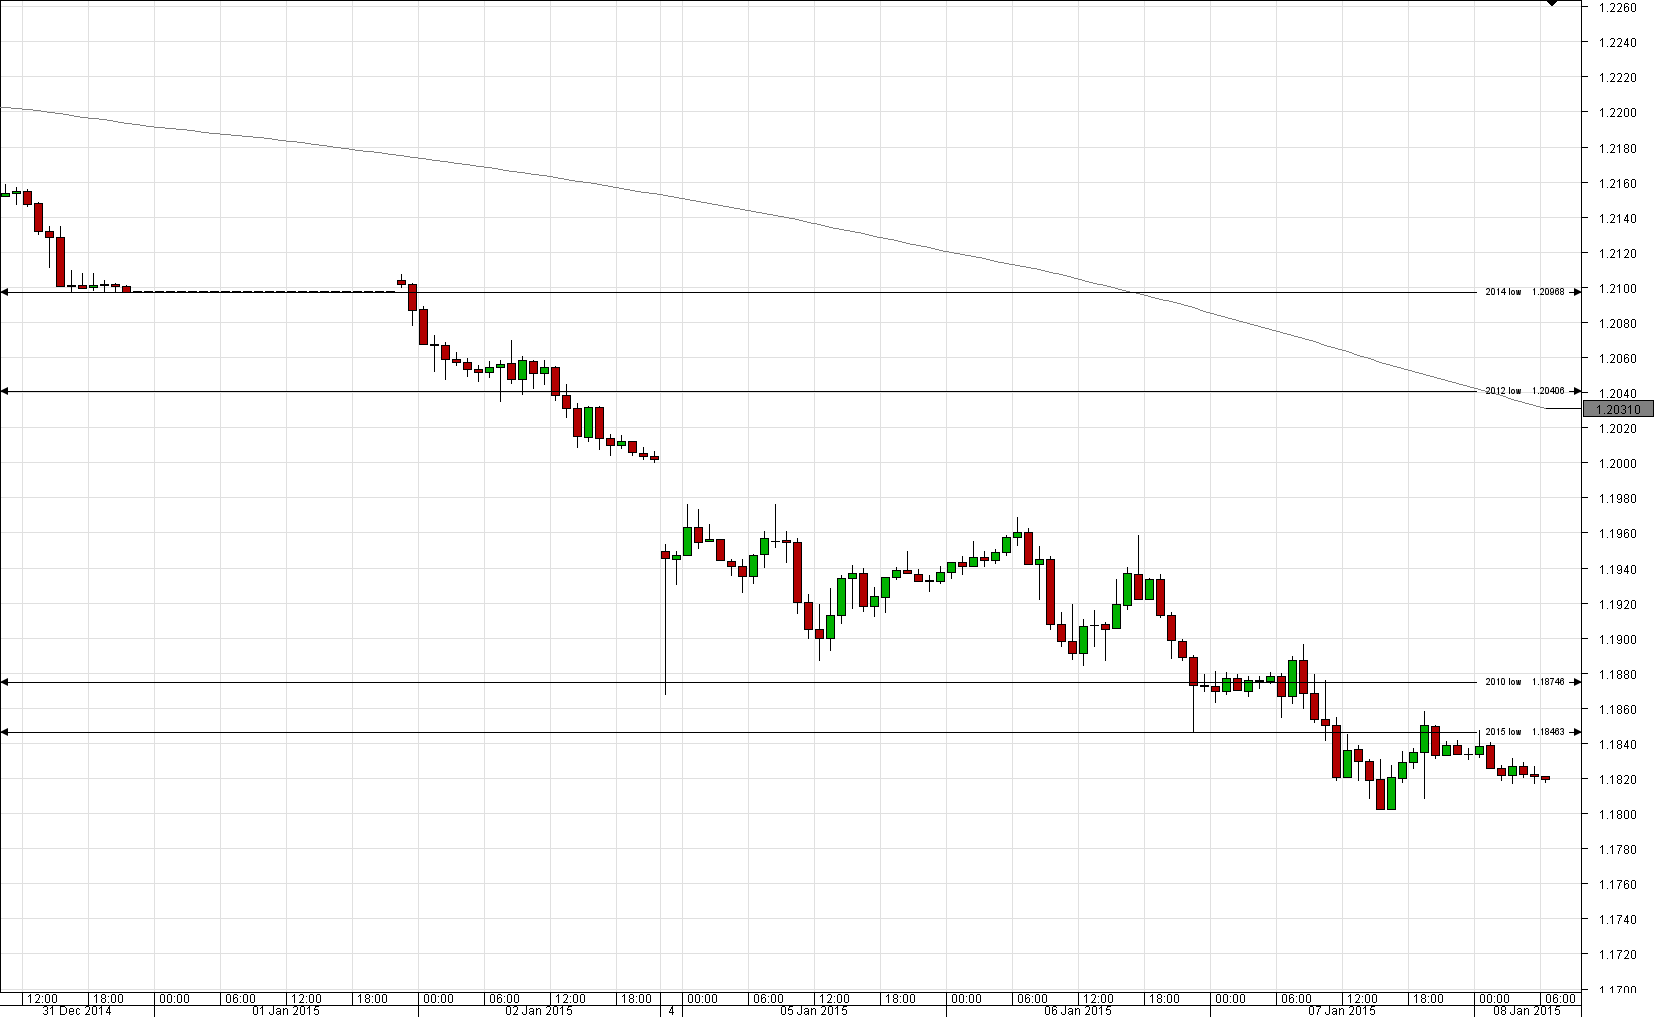Screen dimensions: 1655x1017
Task: Click the right arrow end of 2014 low line
Action: [x=1577, y=292]
